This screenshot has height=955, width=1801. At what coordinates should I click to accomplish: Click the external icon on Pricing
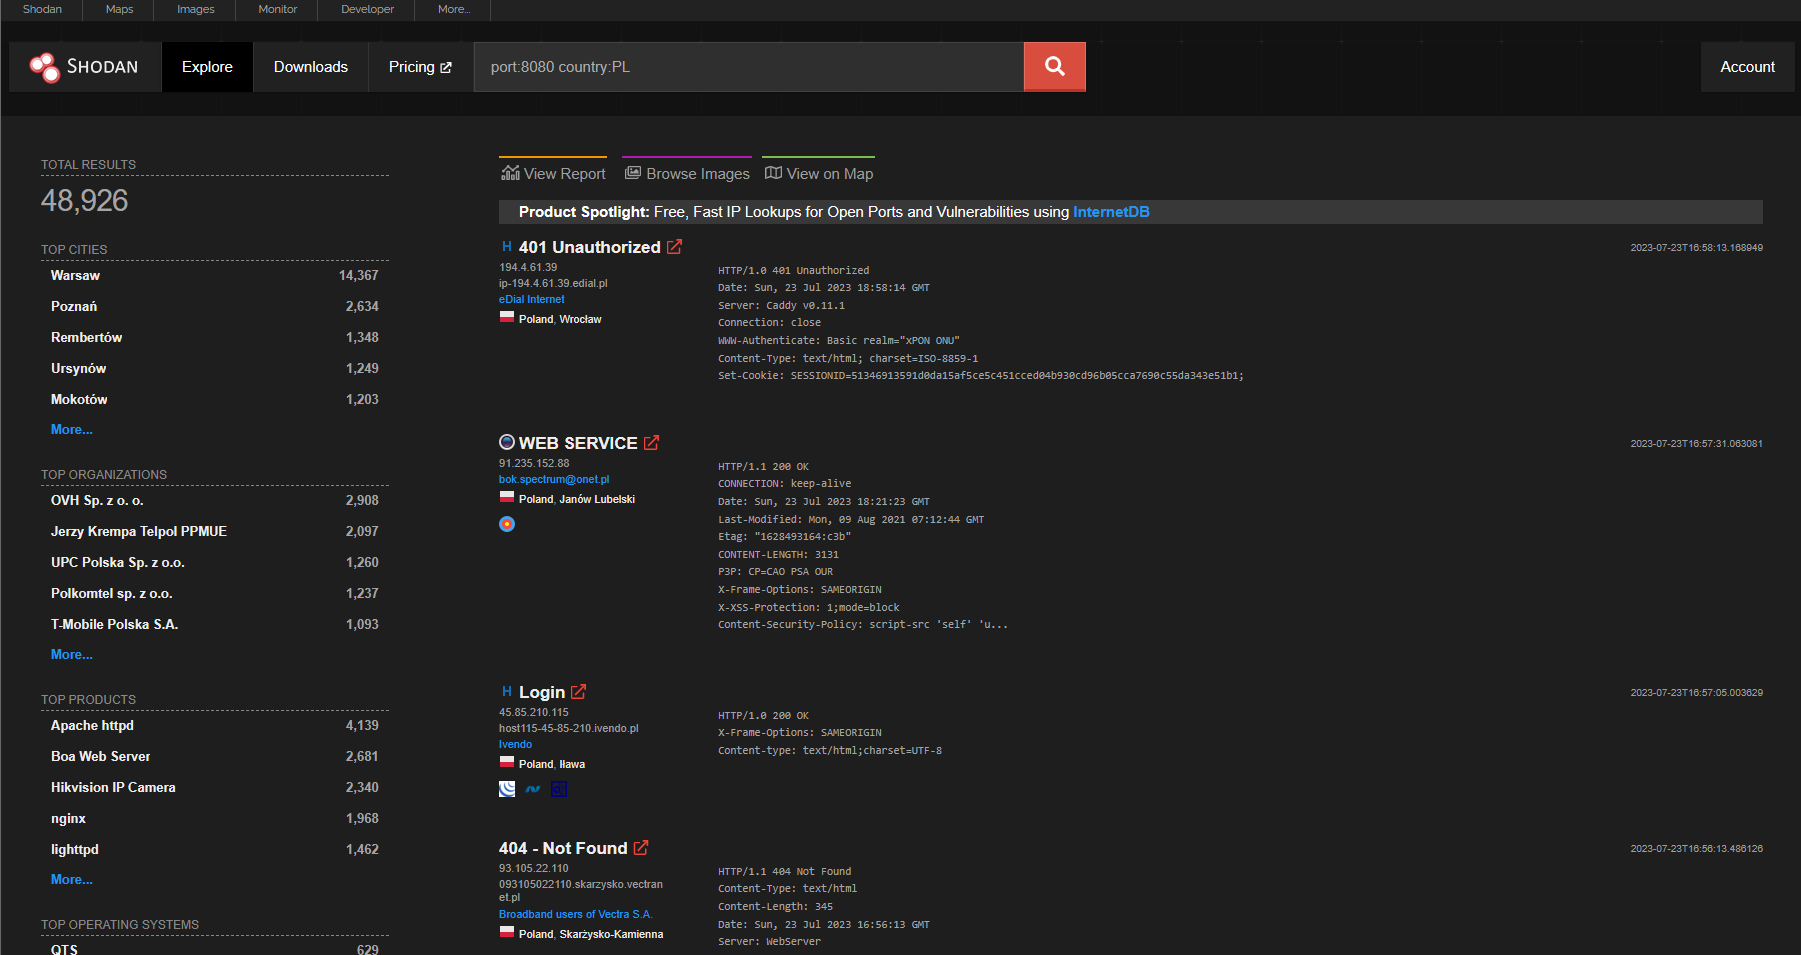(446, 68)
